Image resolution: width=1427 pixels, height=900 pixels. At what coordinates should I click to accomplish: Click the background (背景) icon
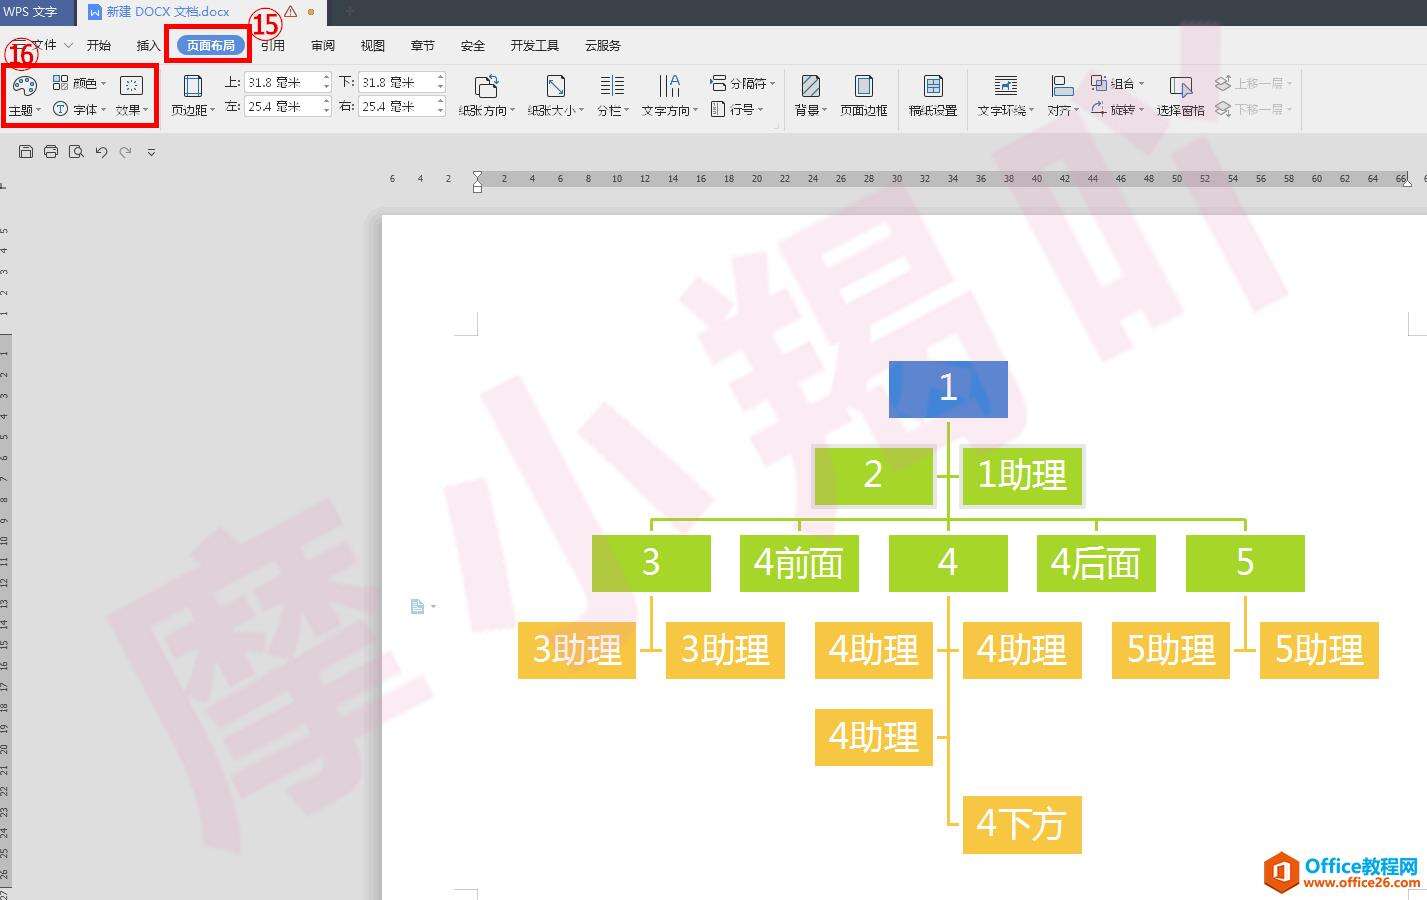click(x=810, y=87)
